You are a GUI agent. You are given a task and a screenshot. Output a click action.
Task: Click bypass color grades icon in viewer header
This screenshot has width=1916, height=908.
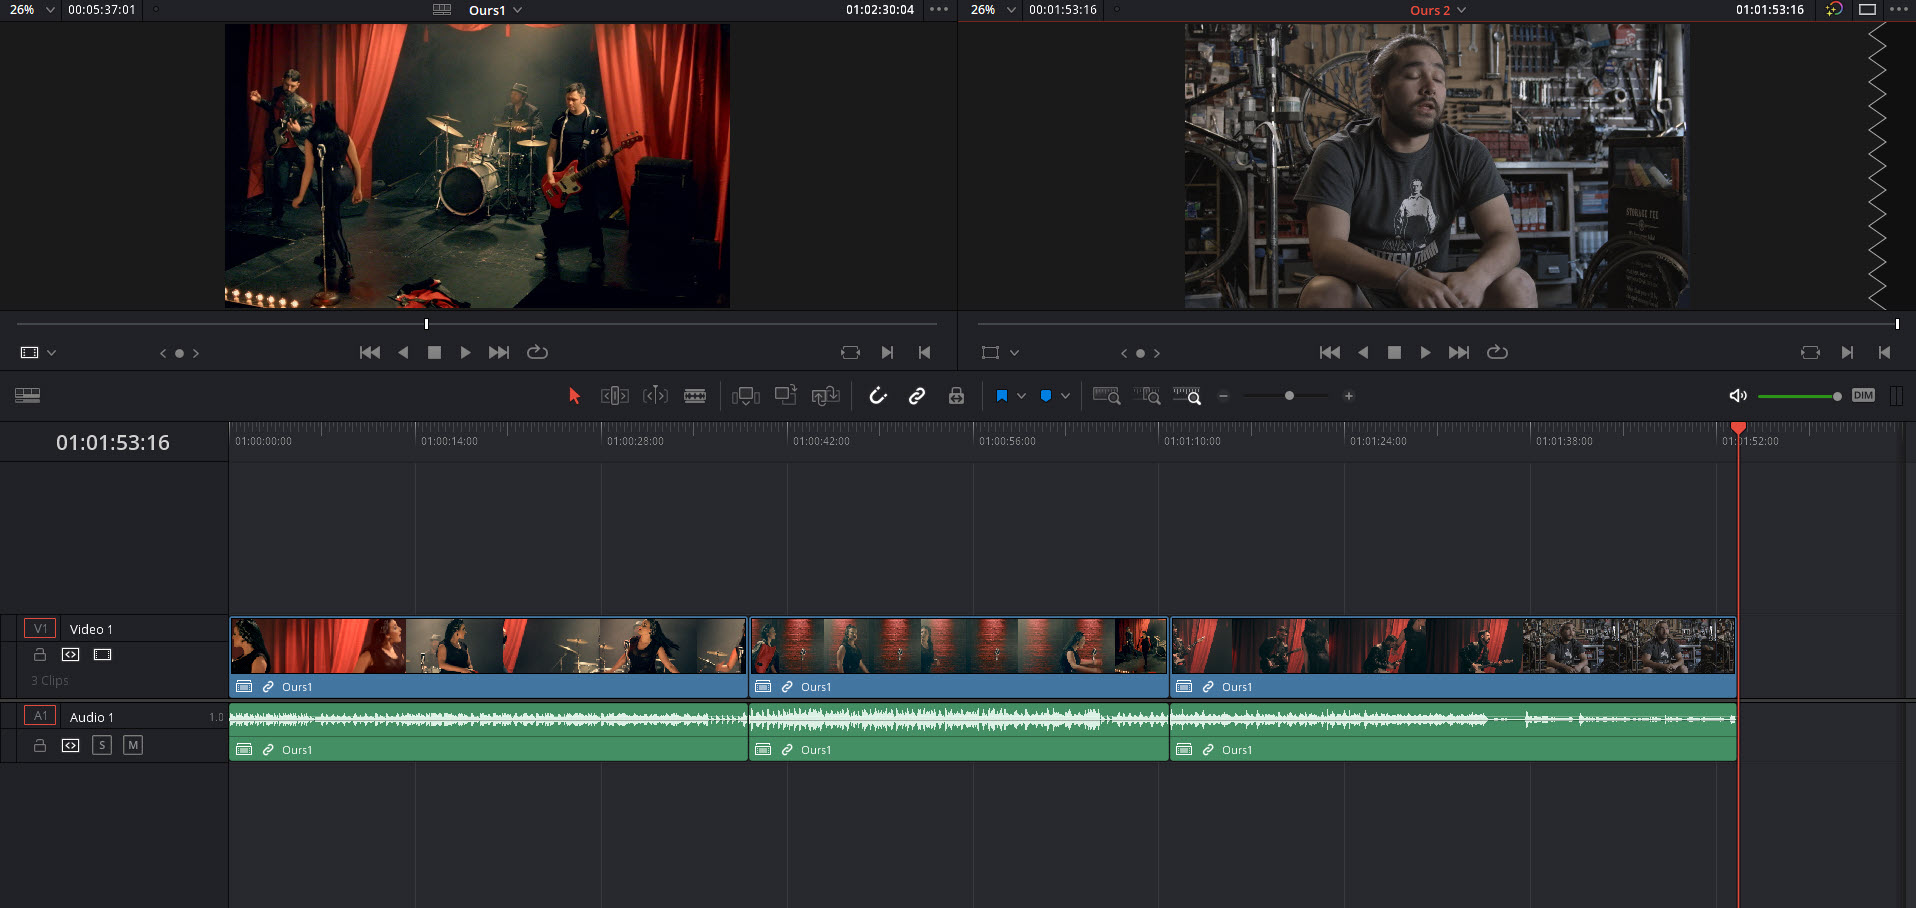(x=1834, y=10)
